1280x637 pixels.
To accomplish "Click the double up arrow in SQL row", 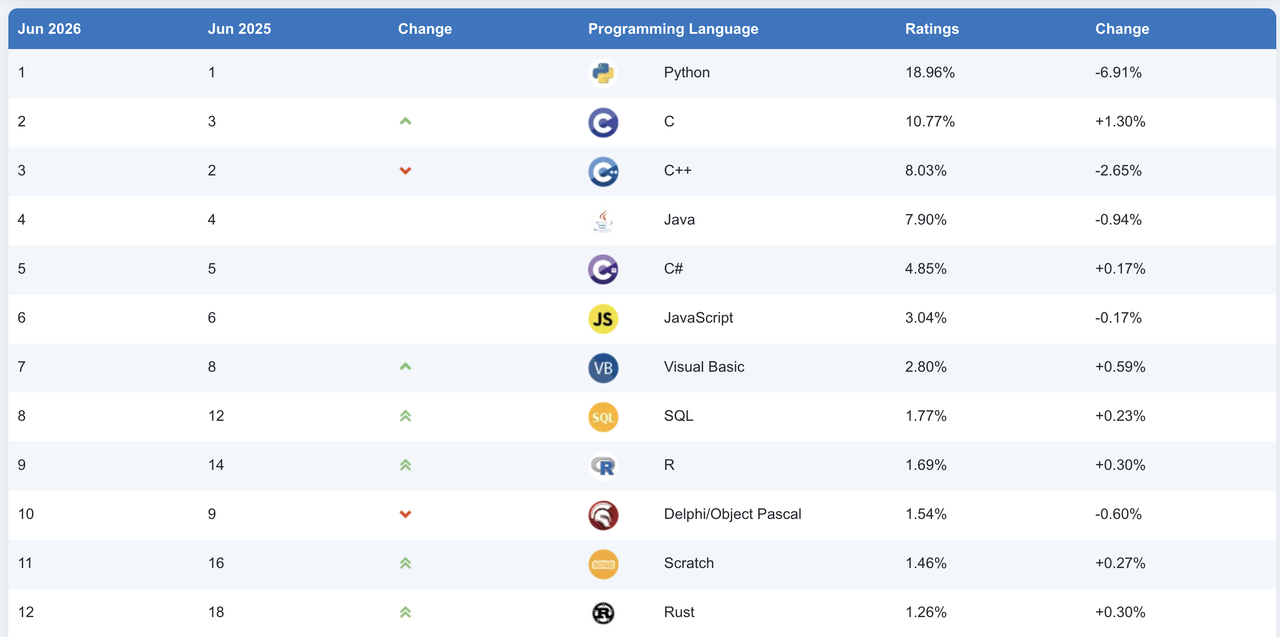I will click(x=405, y=416).
